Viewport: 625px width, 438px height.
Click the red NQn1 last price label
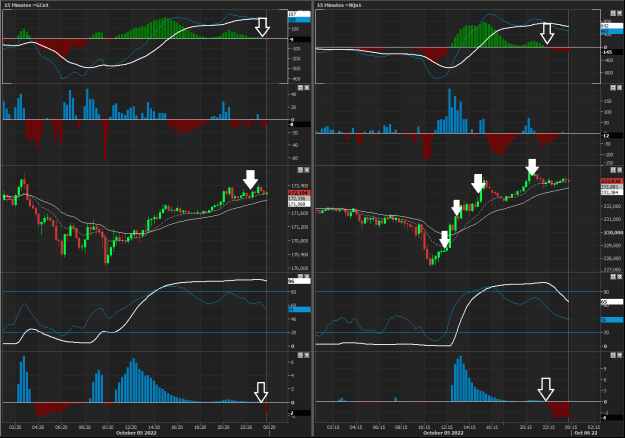pyautogui.click(x=612, y=181)
